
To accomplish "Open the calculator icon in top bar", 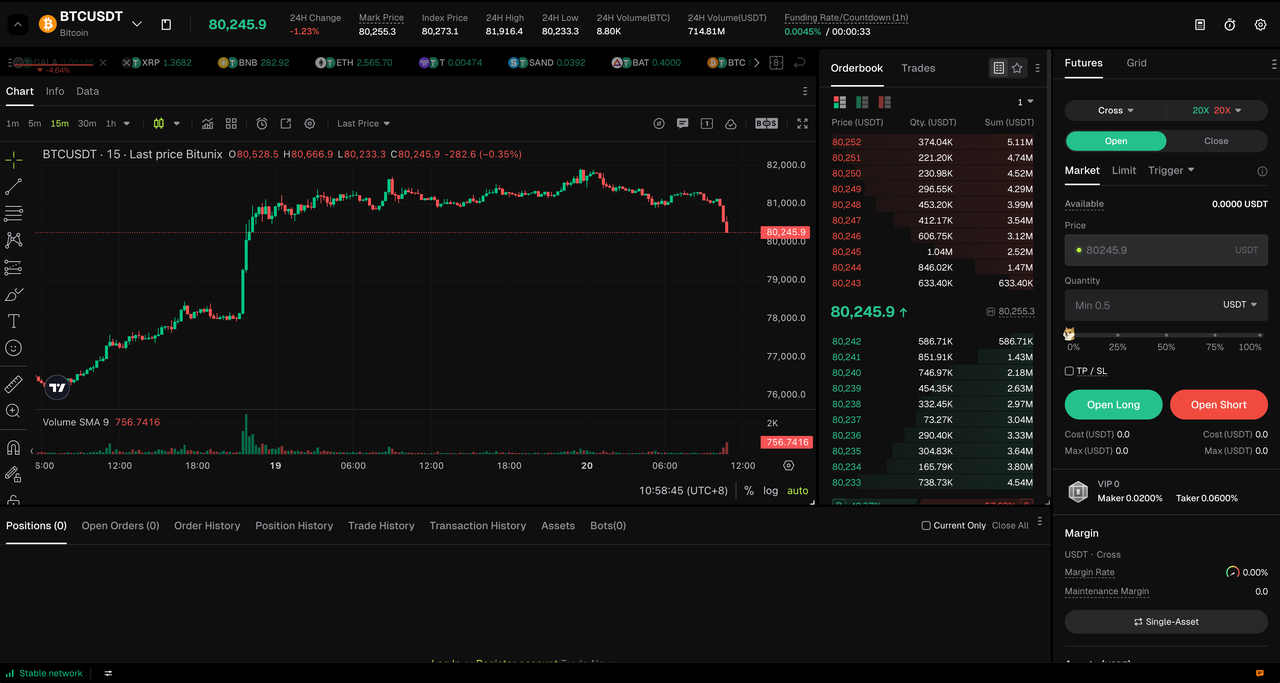I will point(1200,24).
